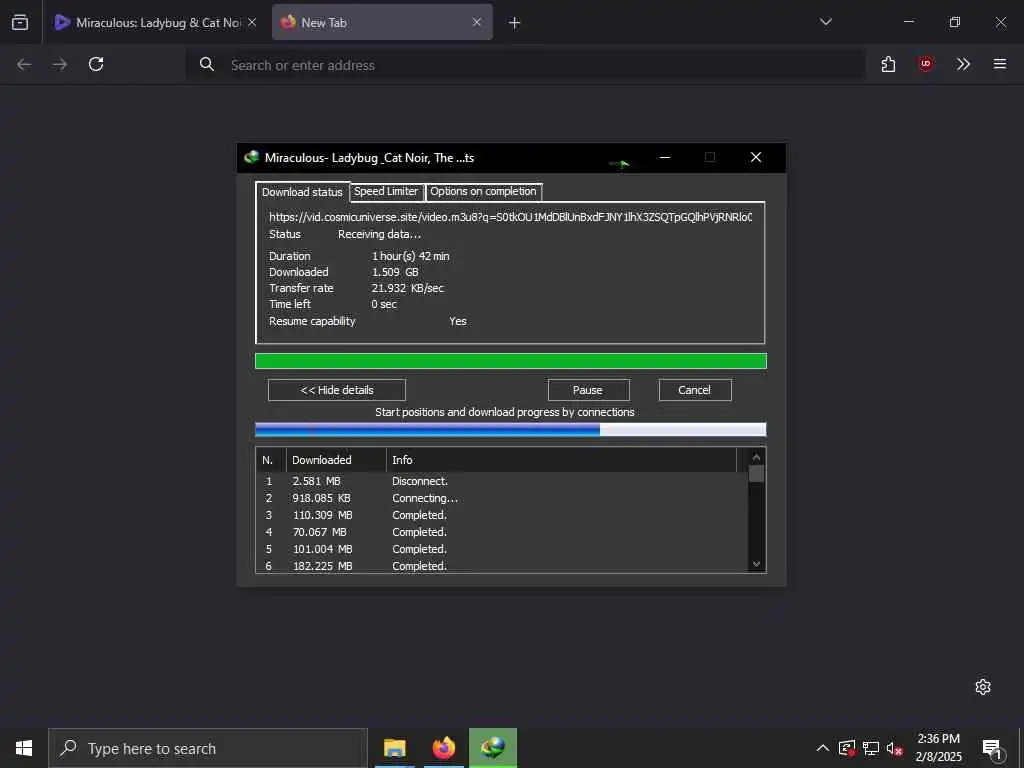Select connection 6 row with 182.225 MB

[x=502, y=565]
